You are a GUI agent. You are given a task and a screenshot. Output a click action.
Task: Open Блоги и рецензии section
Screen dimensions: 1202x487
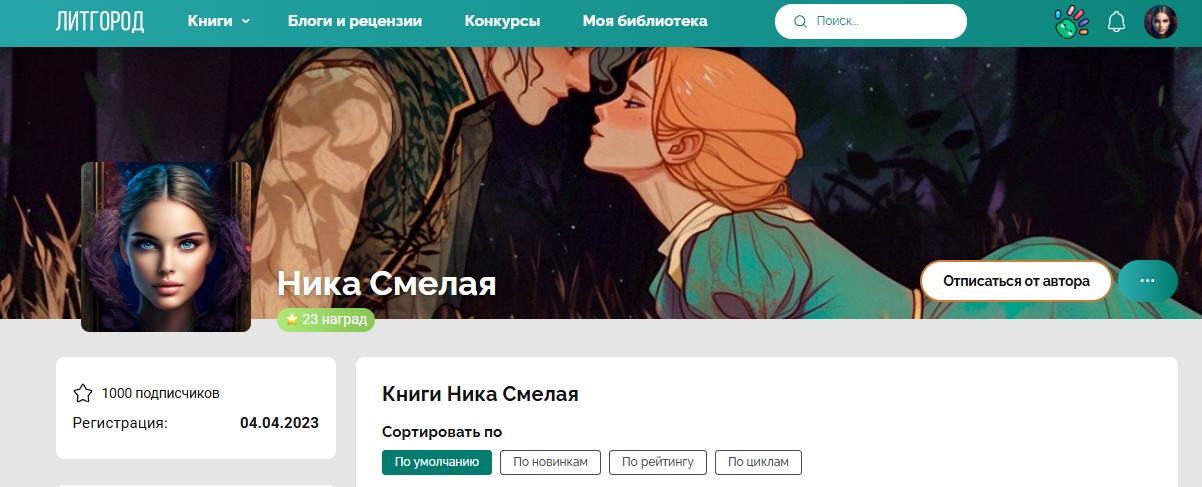pyautogui.click(x=355, y=21)
